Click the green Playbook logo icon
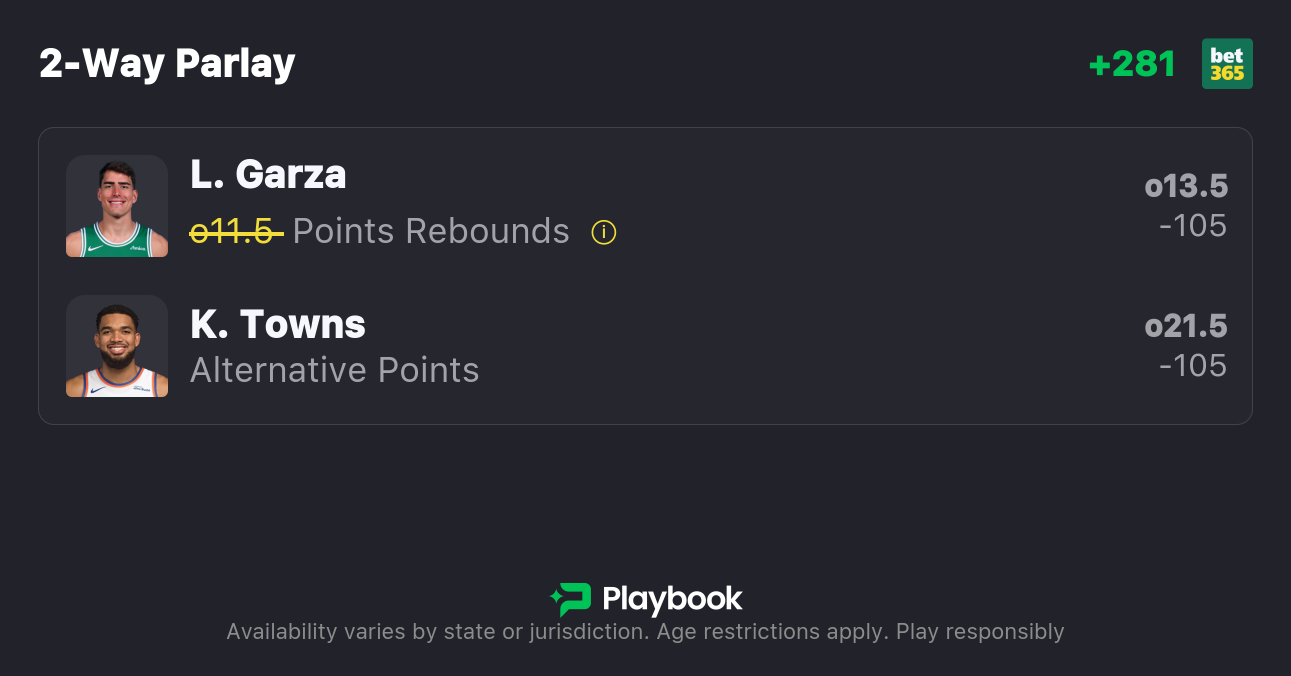This screenshot has width=1291, height=676. pos(570,599)
